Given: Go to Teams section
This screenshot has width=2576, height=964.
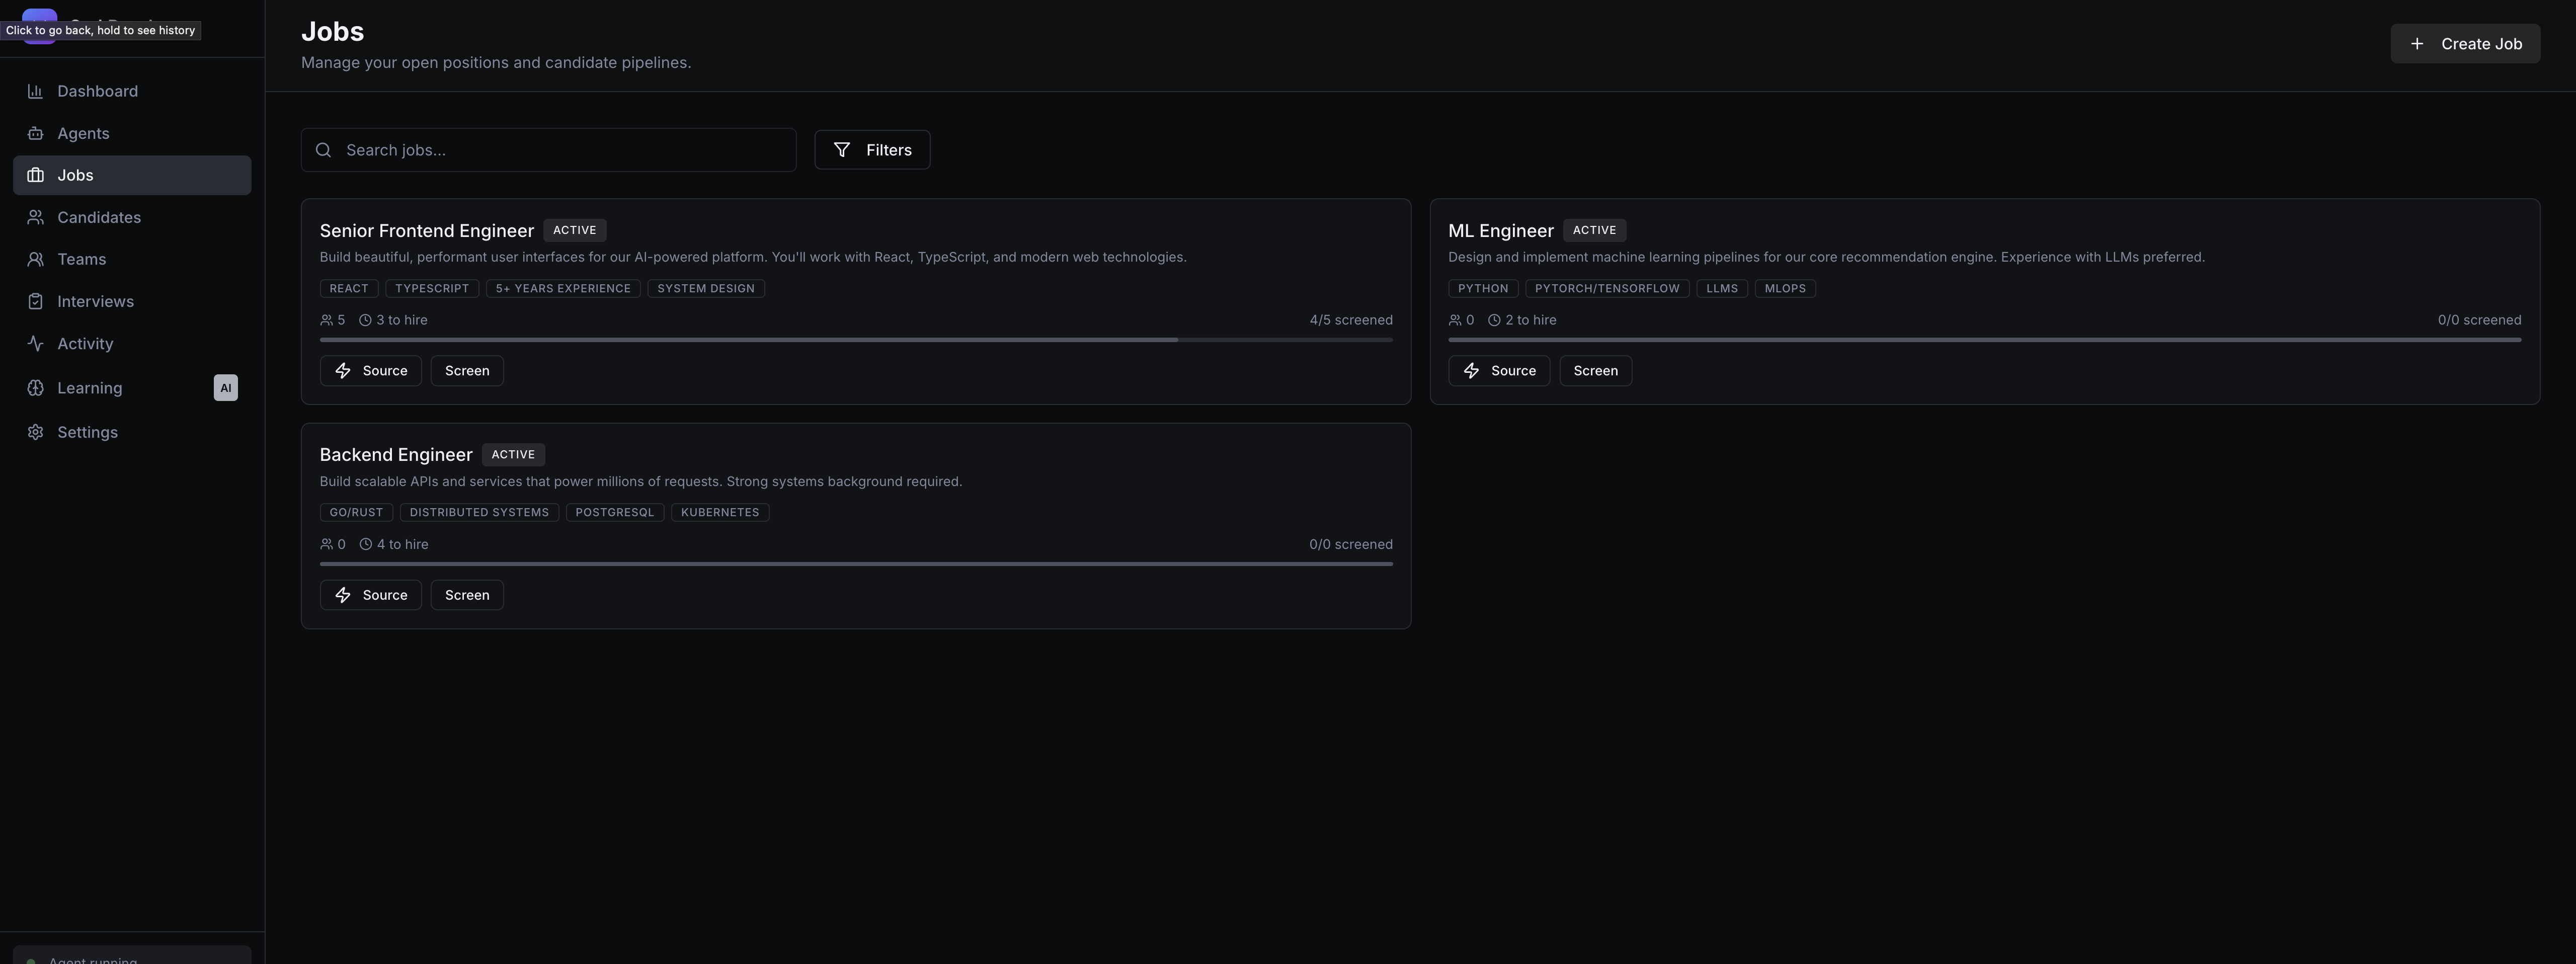Looking at the screenshot, I should point(81,259).
